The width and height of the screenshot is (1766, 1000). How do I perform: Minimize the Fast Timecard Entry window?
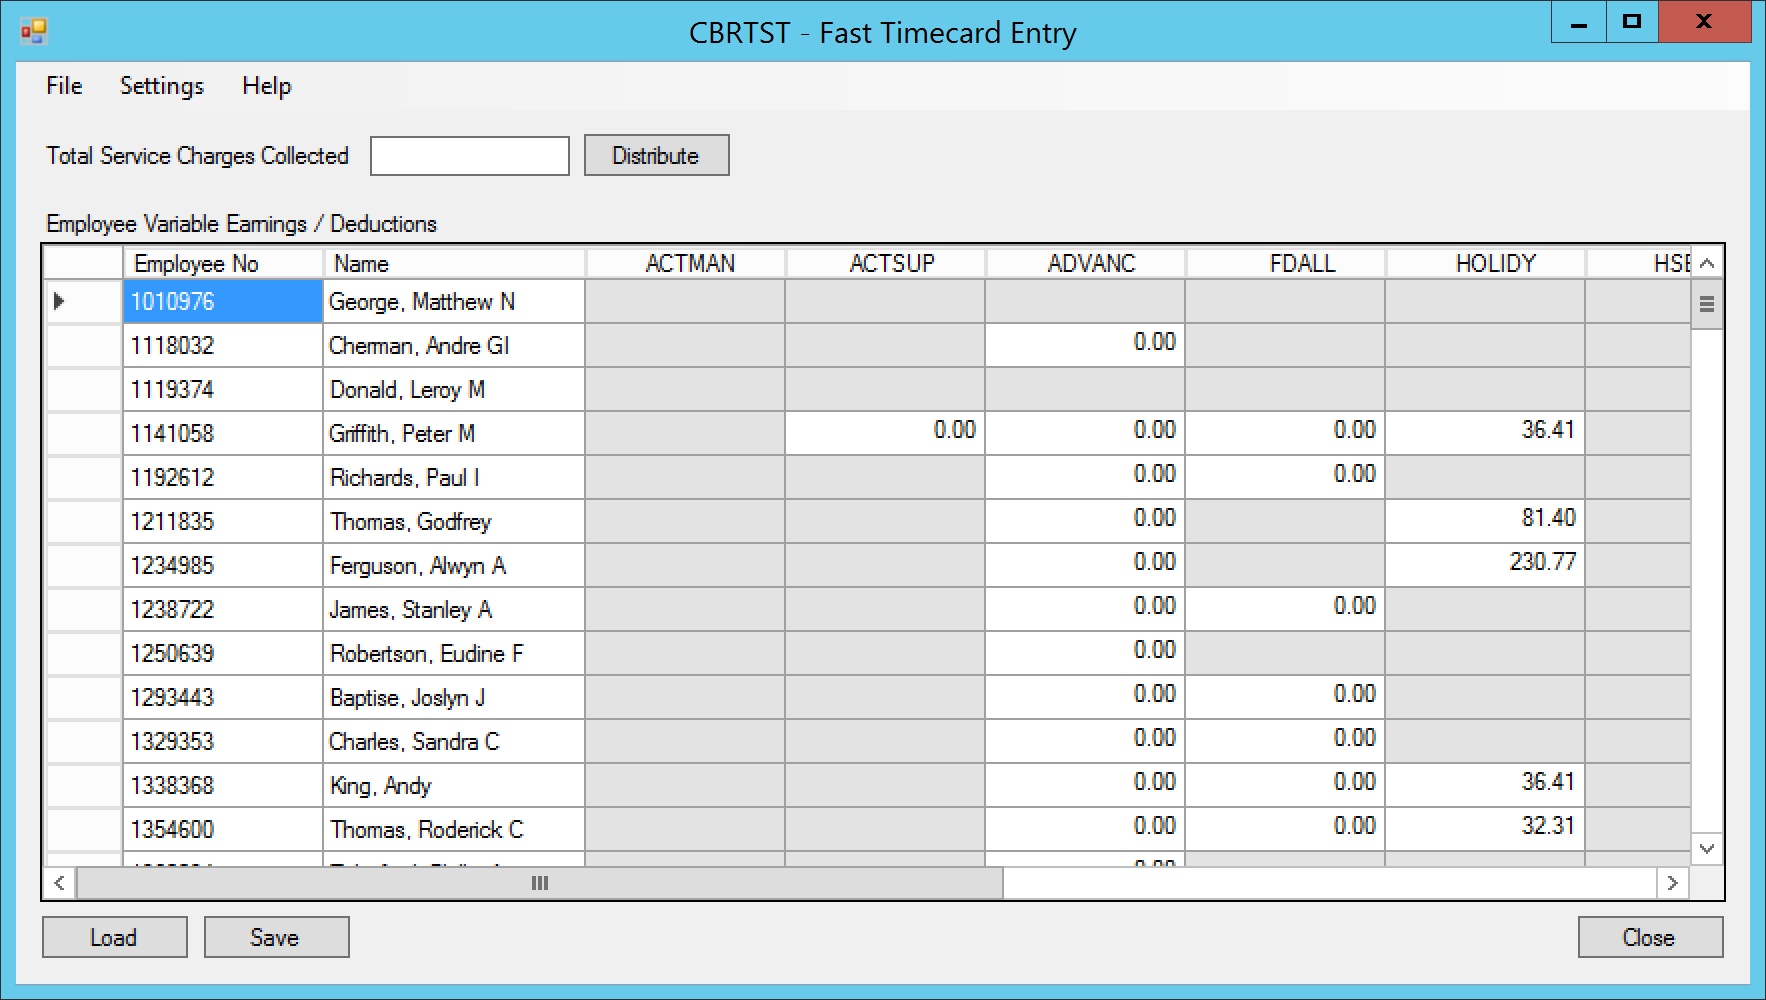click(x=1579, y=22)
